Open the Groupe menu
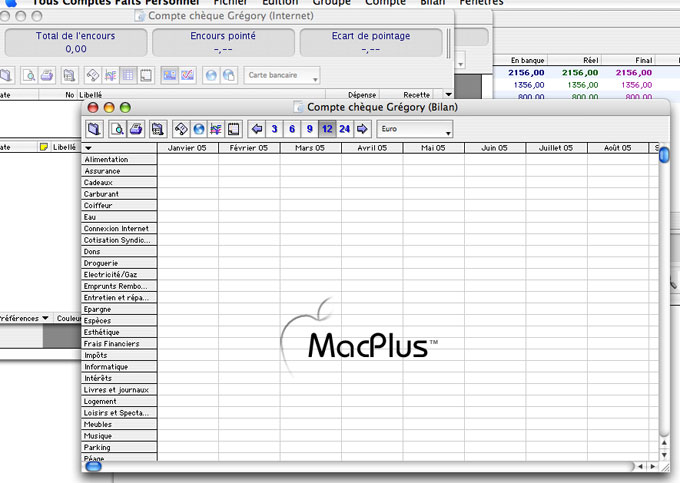Viewport: 680px width, 483px height. point(331,2)
